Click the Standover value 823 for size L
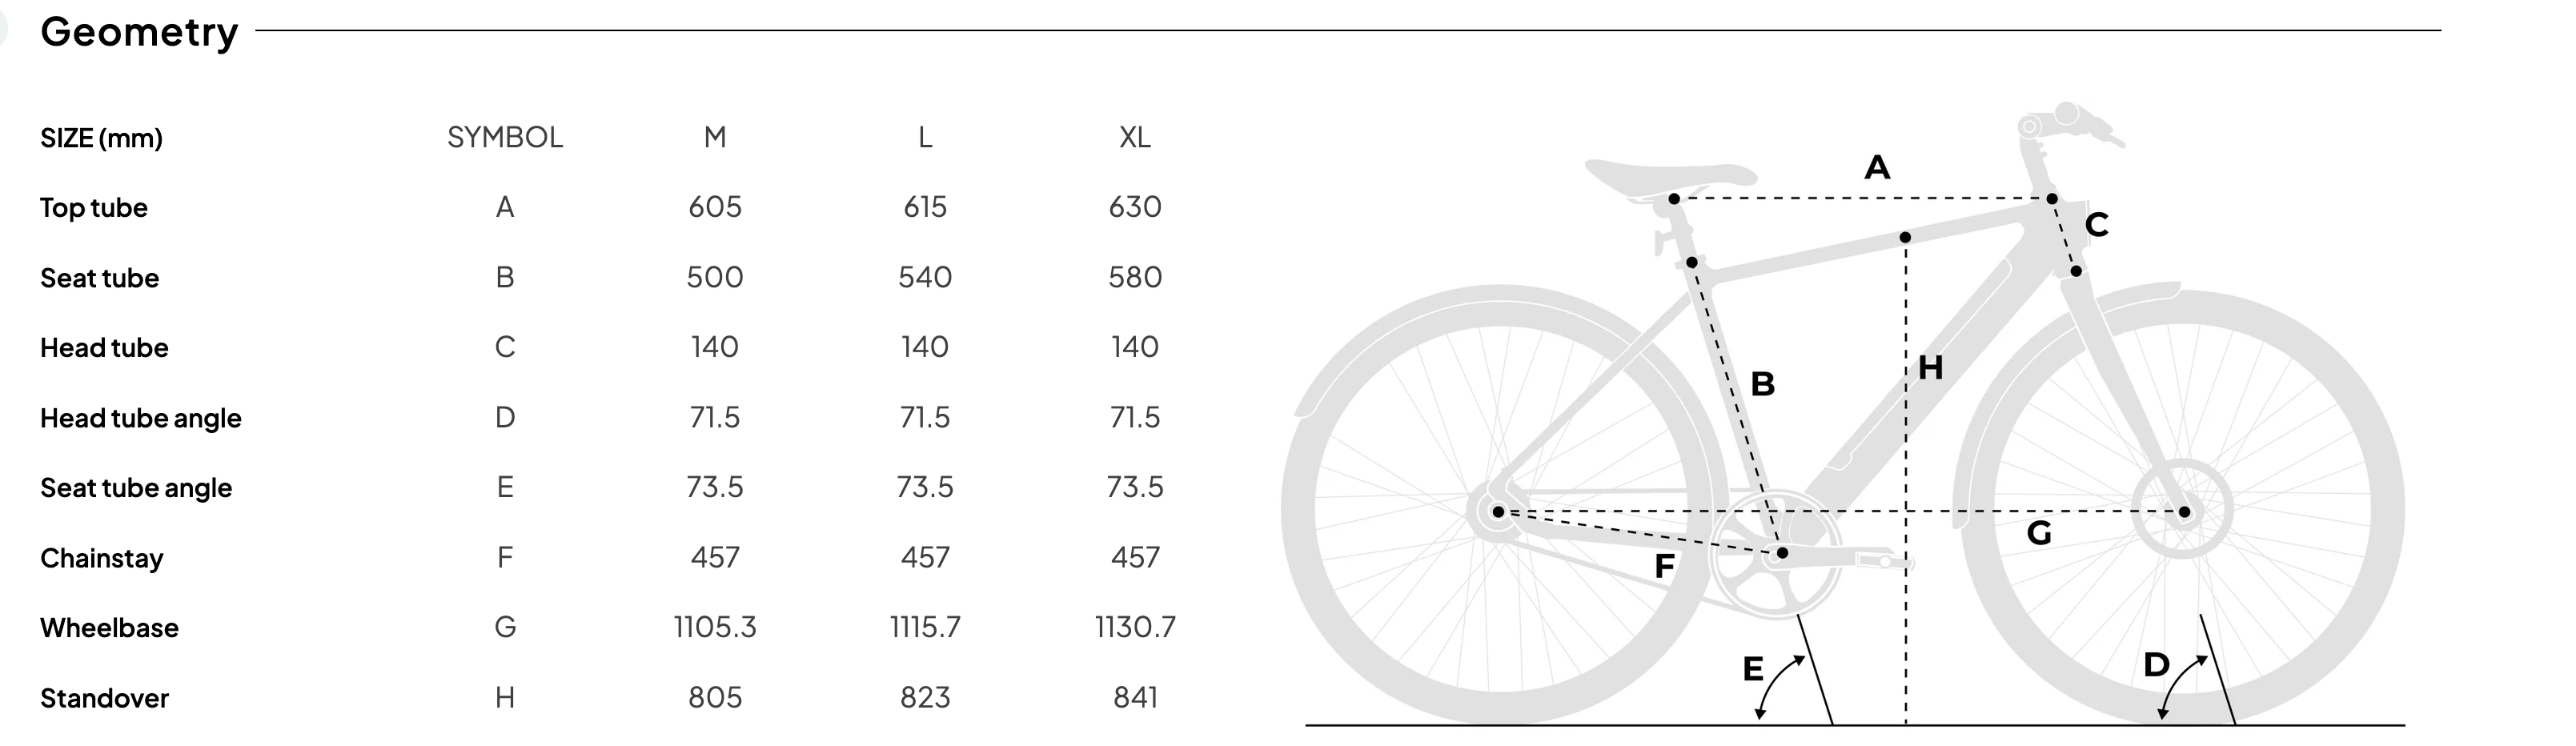Image resolution: width=2576 pixels, height=746 pixels. click(x=924, y=697)
